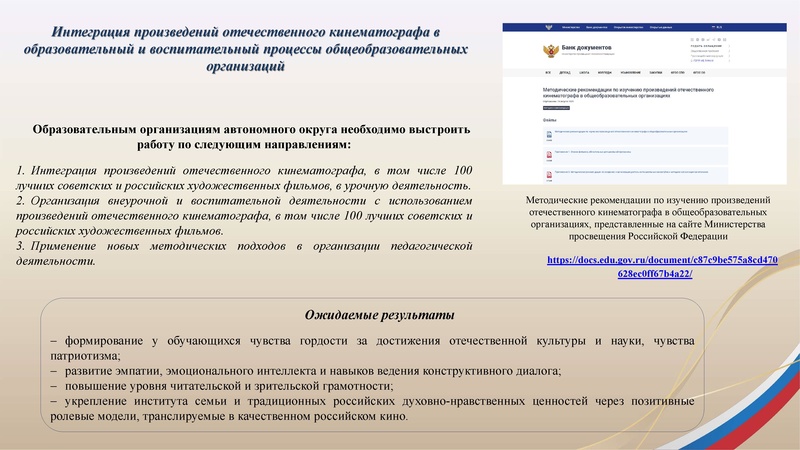Select the ВСЕ category tab

(x=548, y=72)
